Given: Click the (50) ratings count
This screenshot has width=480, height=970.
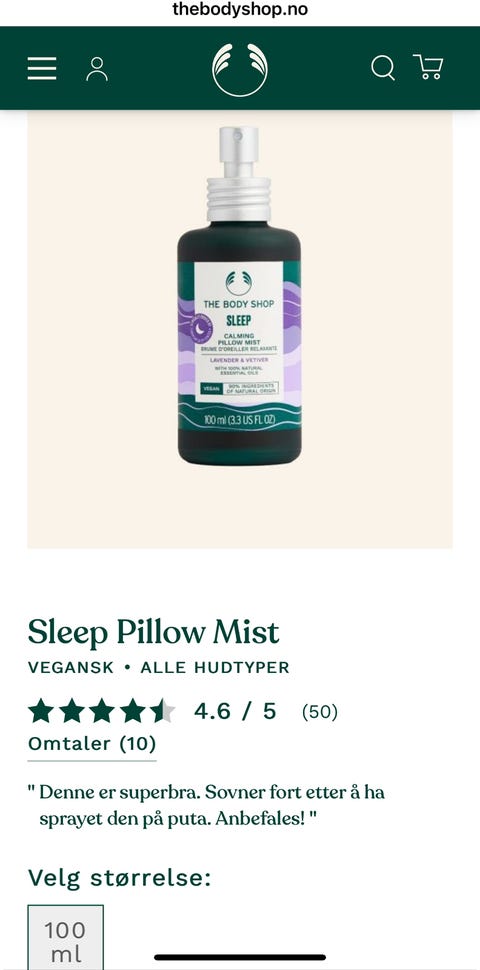Looking at the screenshot, I should point(320,712).
